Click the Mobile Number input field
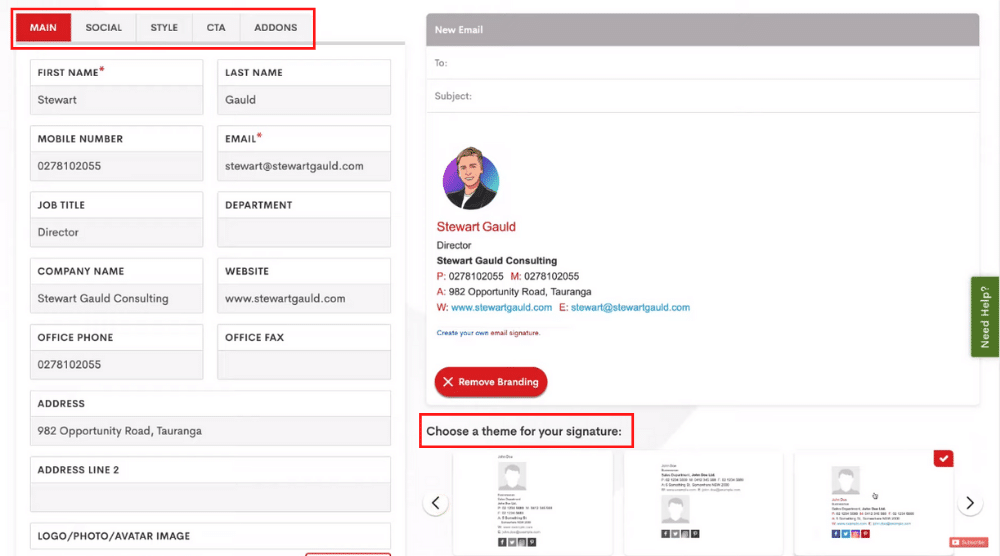 (117, 166)
